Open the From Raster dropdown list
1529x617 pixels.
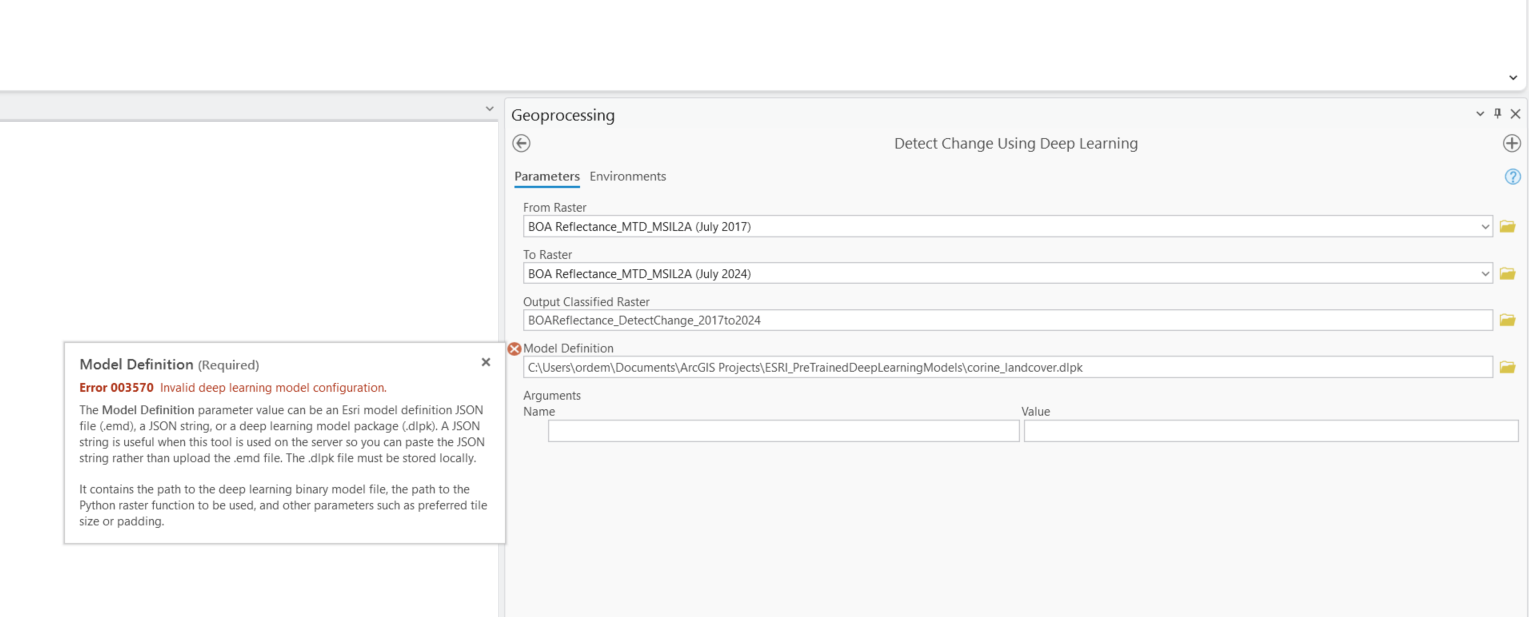[x=1487, y=226]
